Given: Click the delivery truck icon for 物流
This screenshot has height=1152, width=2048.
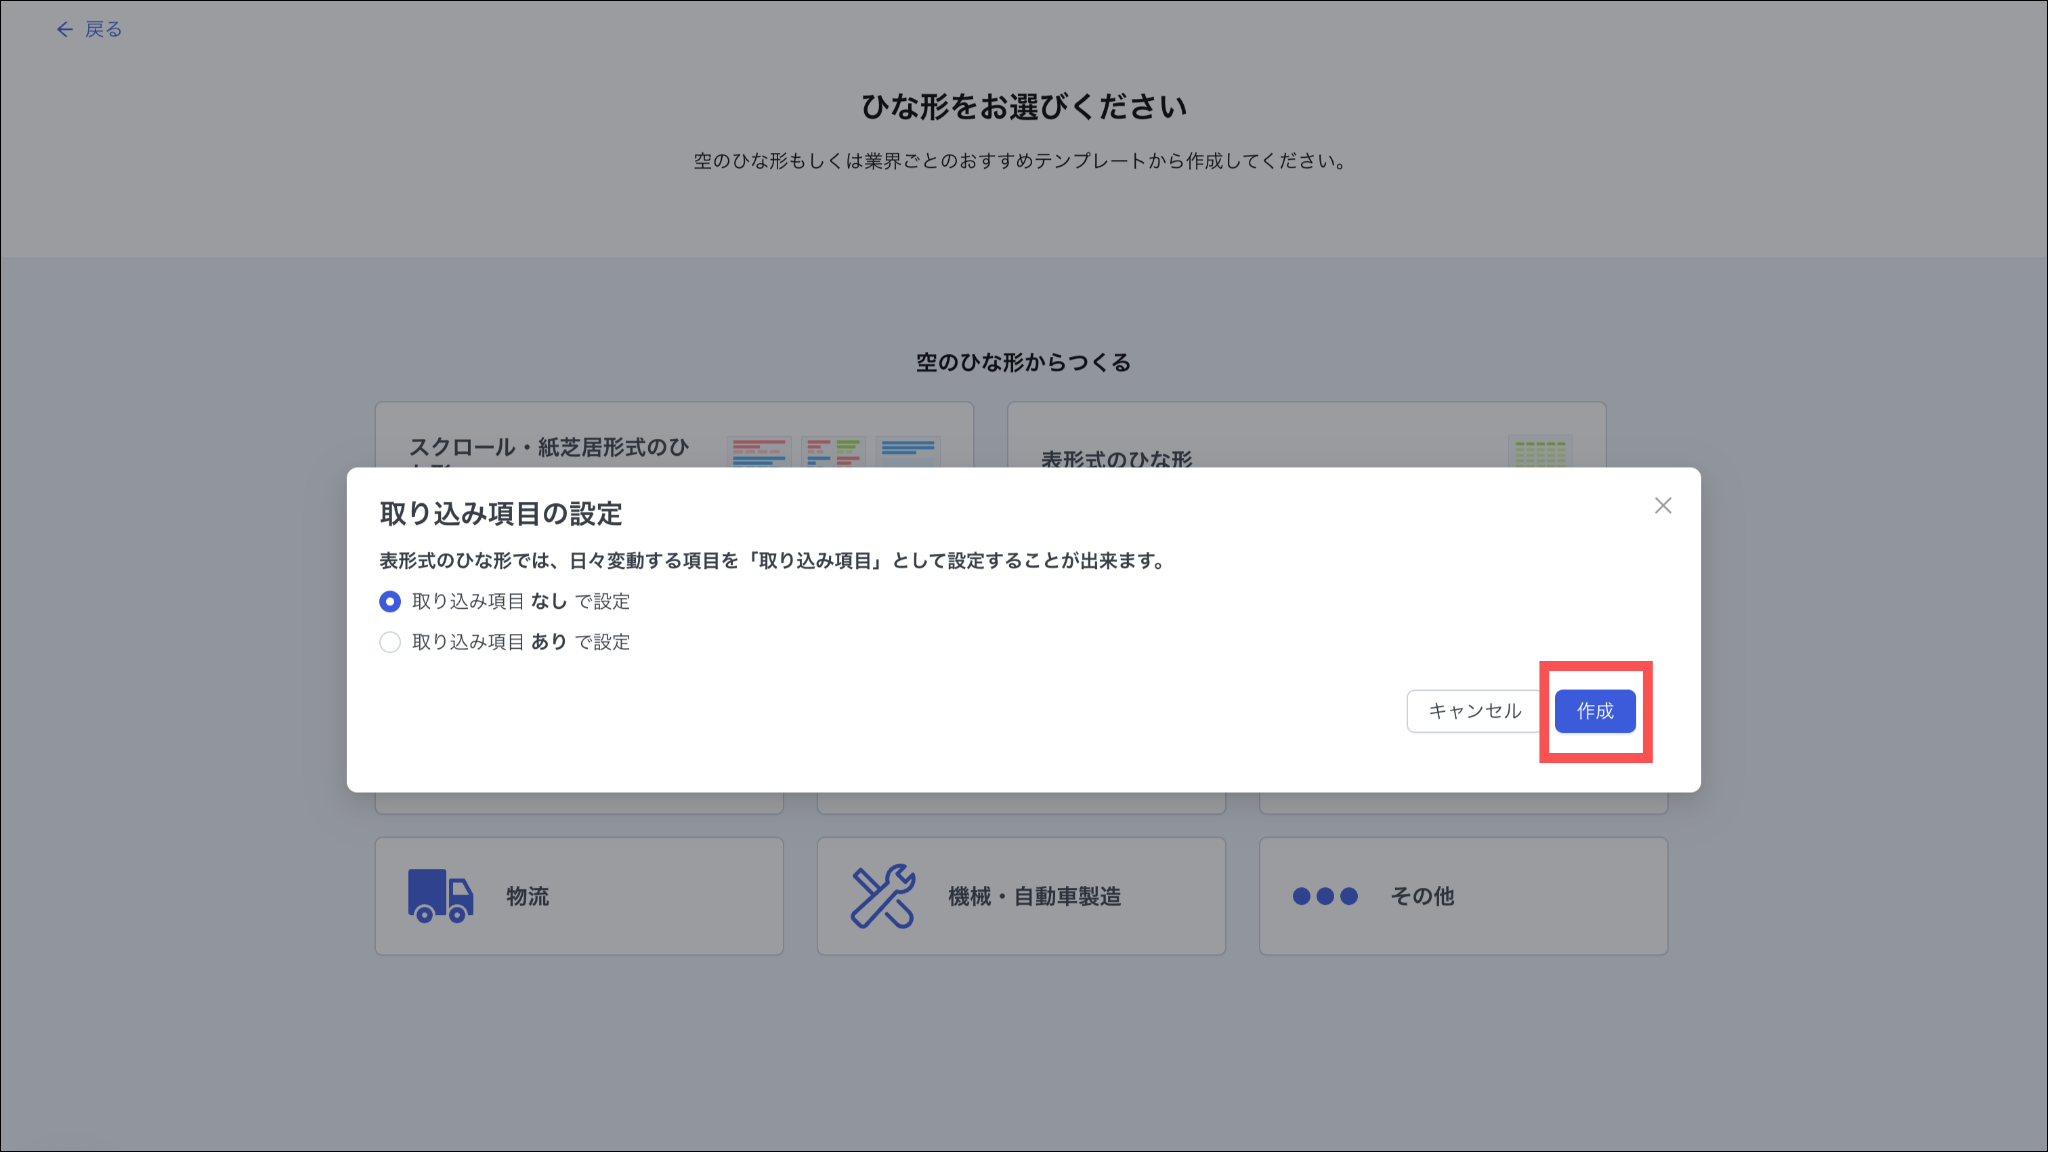Looking at the screenshot, I should [440, 895].
